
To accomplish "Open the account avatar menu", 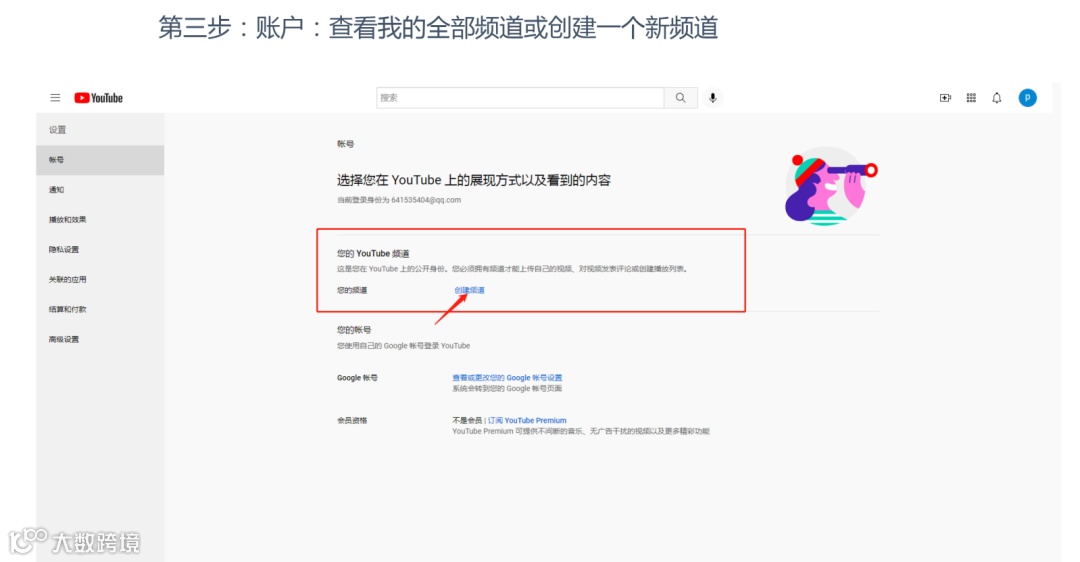I will [1028, 98].
